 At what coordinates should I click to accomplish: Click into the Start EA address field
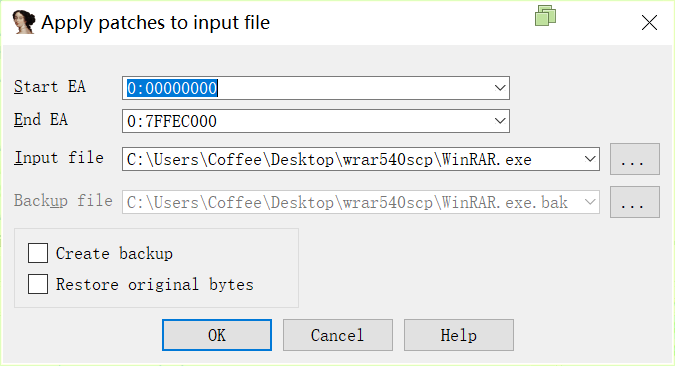[307, 88]
